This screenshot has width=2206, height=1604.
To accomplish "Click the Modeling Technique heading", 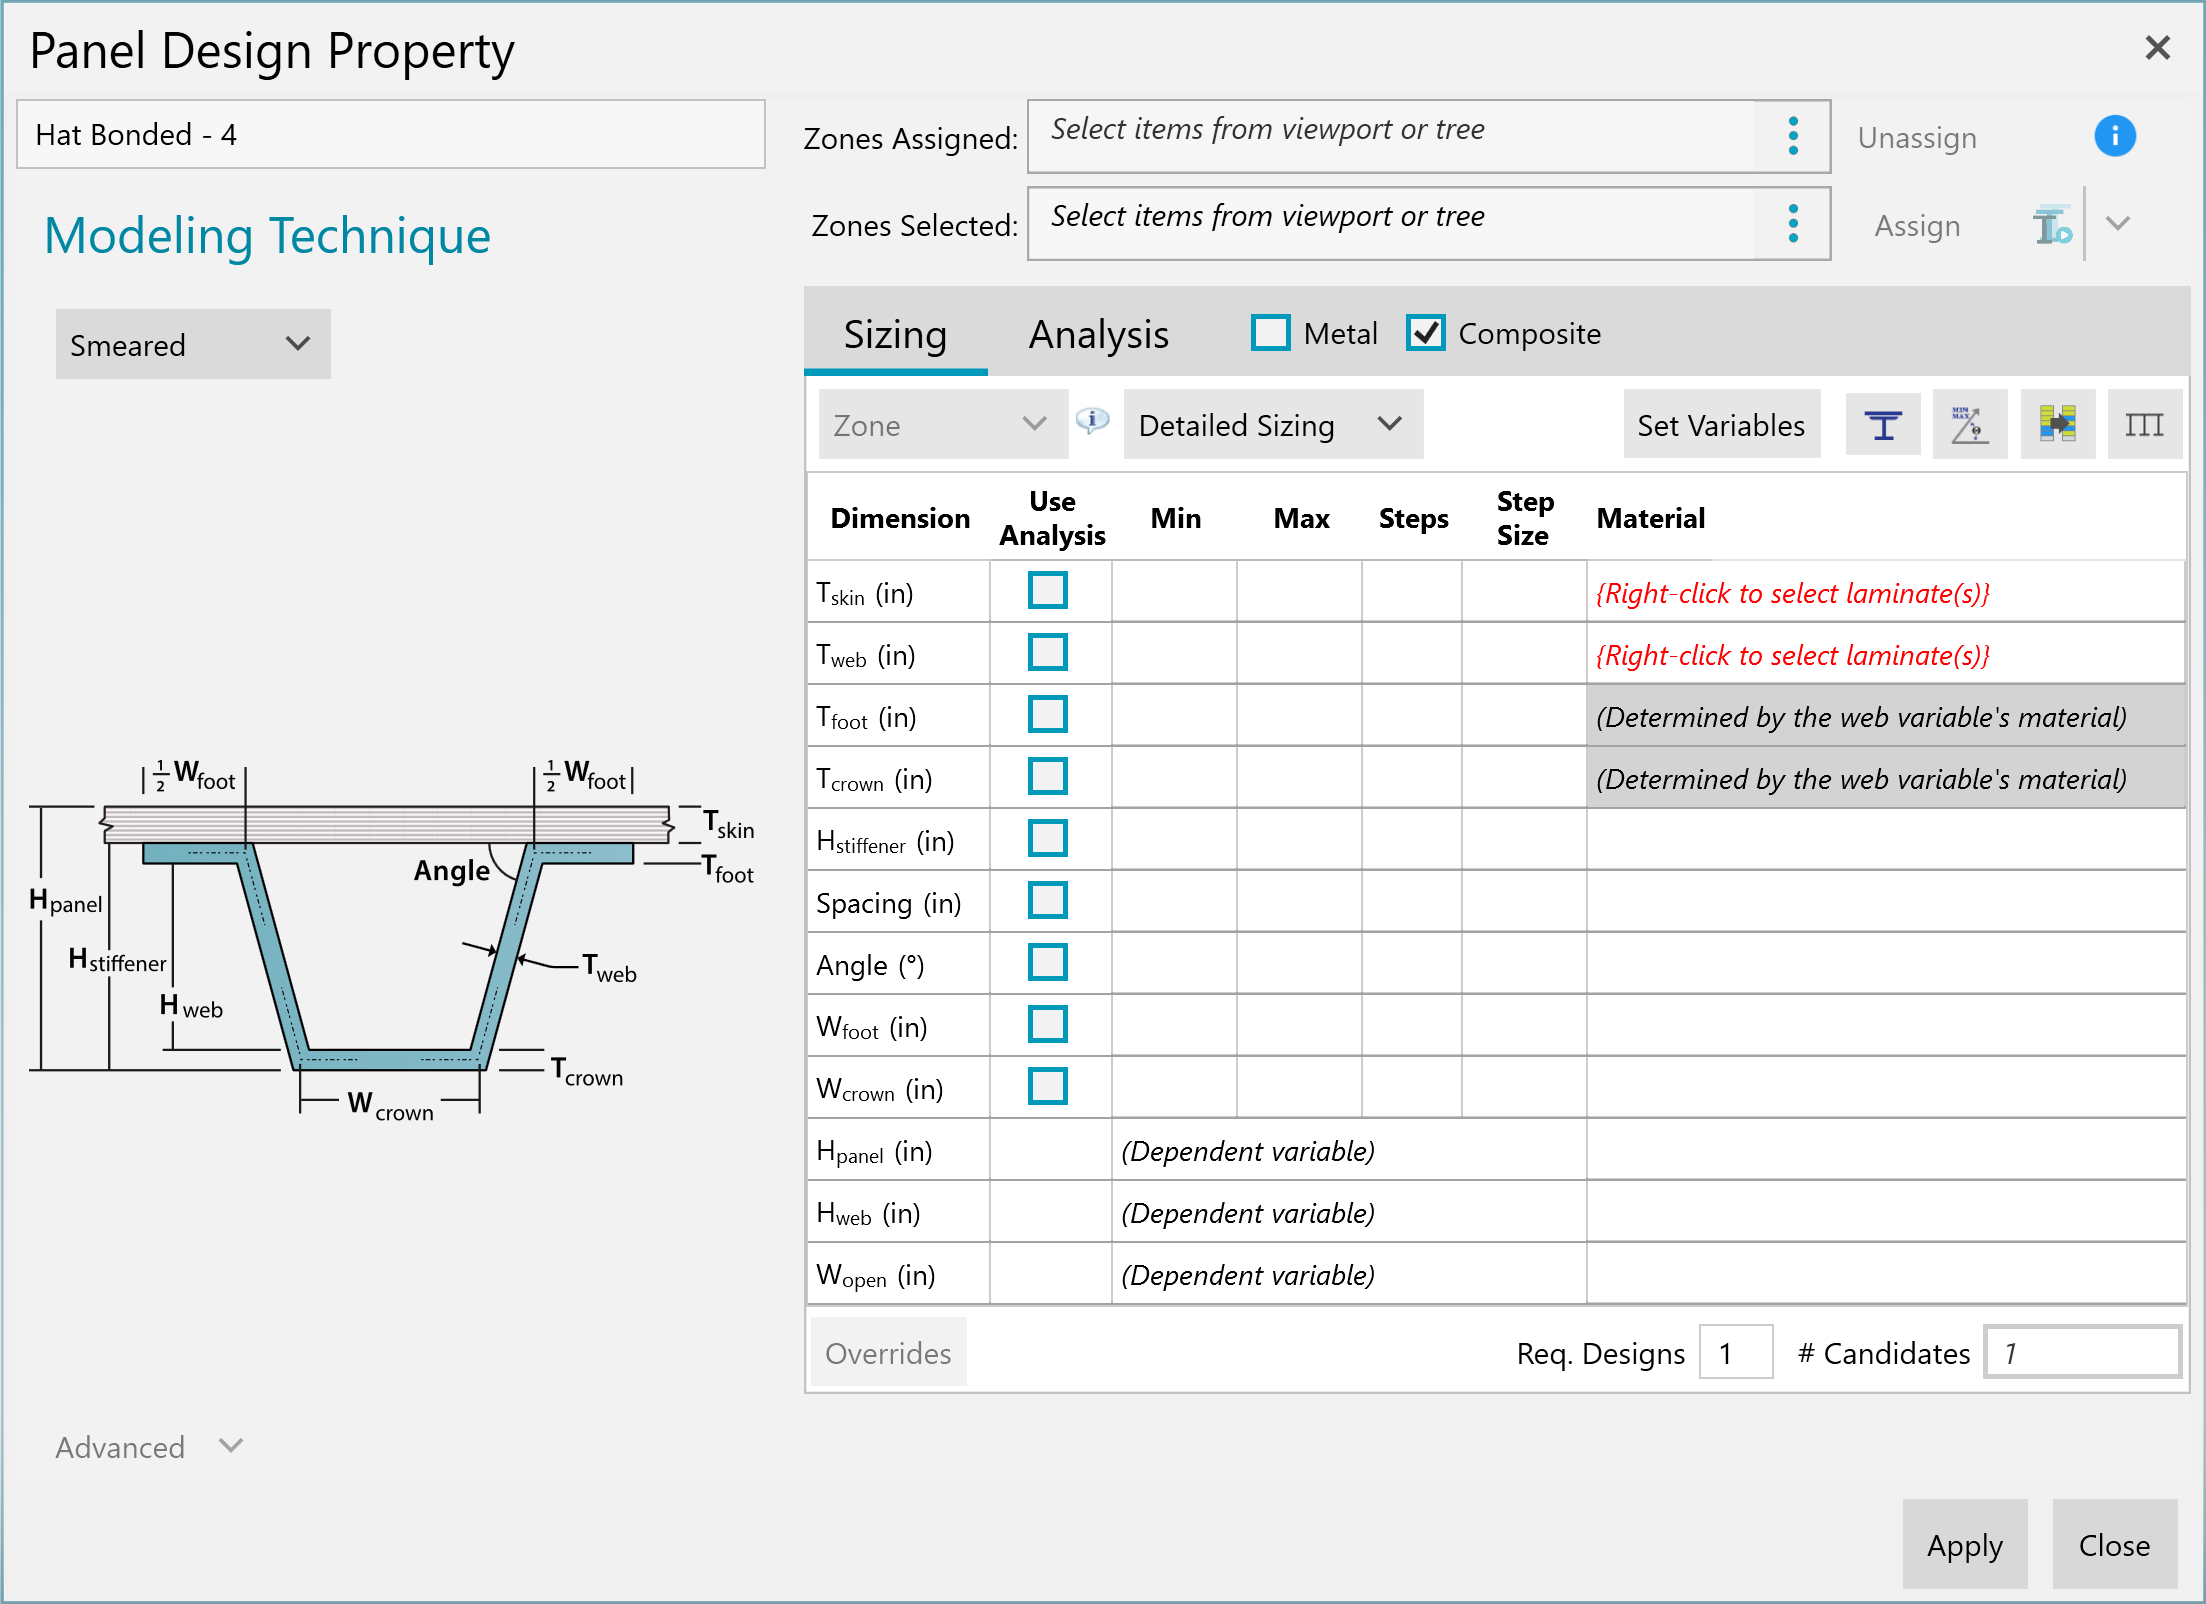I will coord(267,236).
